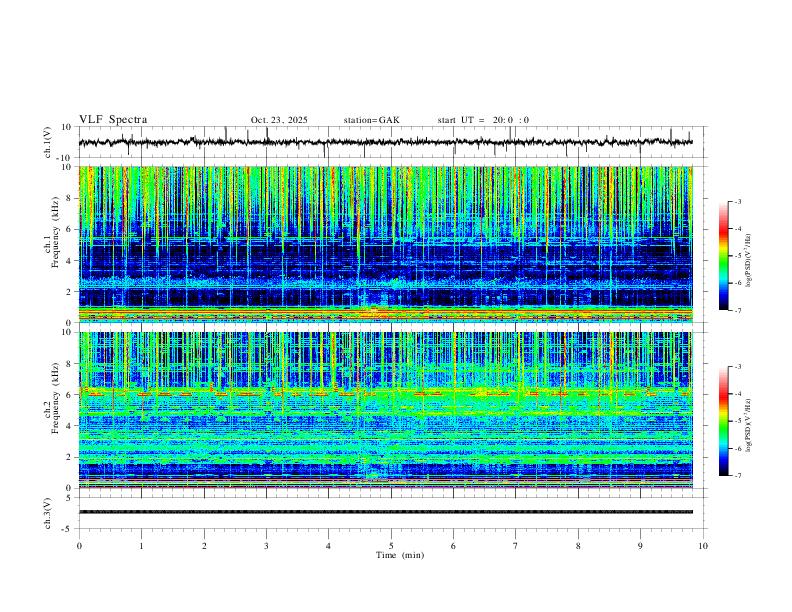Image resolution: width=792 pixels, height=612 pixels.
Task: Click the "8" kHz tick on ch.2 frequency axis
Action: click(x=71, y=364)
